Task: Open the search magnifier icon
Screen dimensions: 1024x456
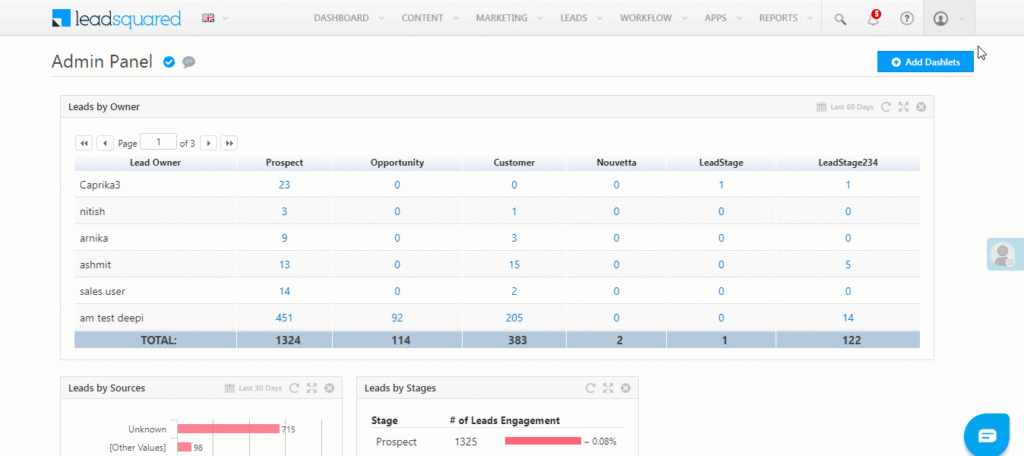Action: [x=840, y=19]
